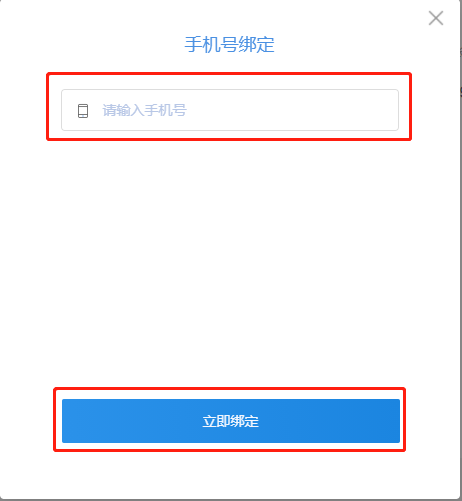Place cursor in phone number field

230,110
